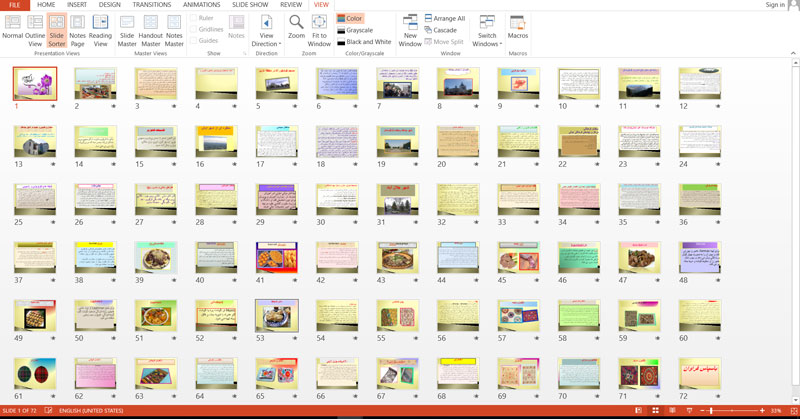This screenshot has width=800, height=419.
Task: Cascade the open windows
Action: pyautogui.click(x=441, y=30)
